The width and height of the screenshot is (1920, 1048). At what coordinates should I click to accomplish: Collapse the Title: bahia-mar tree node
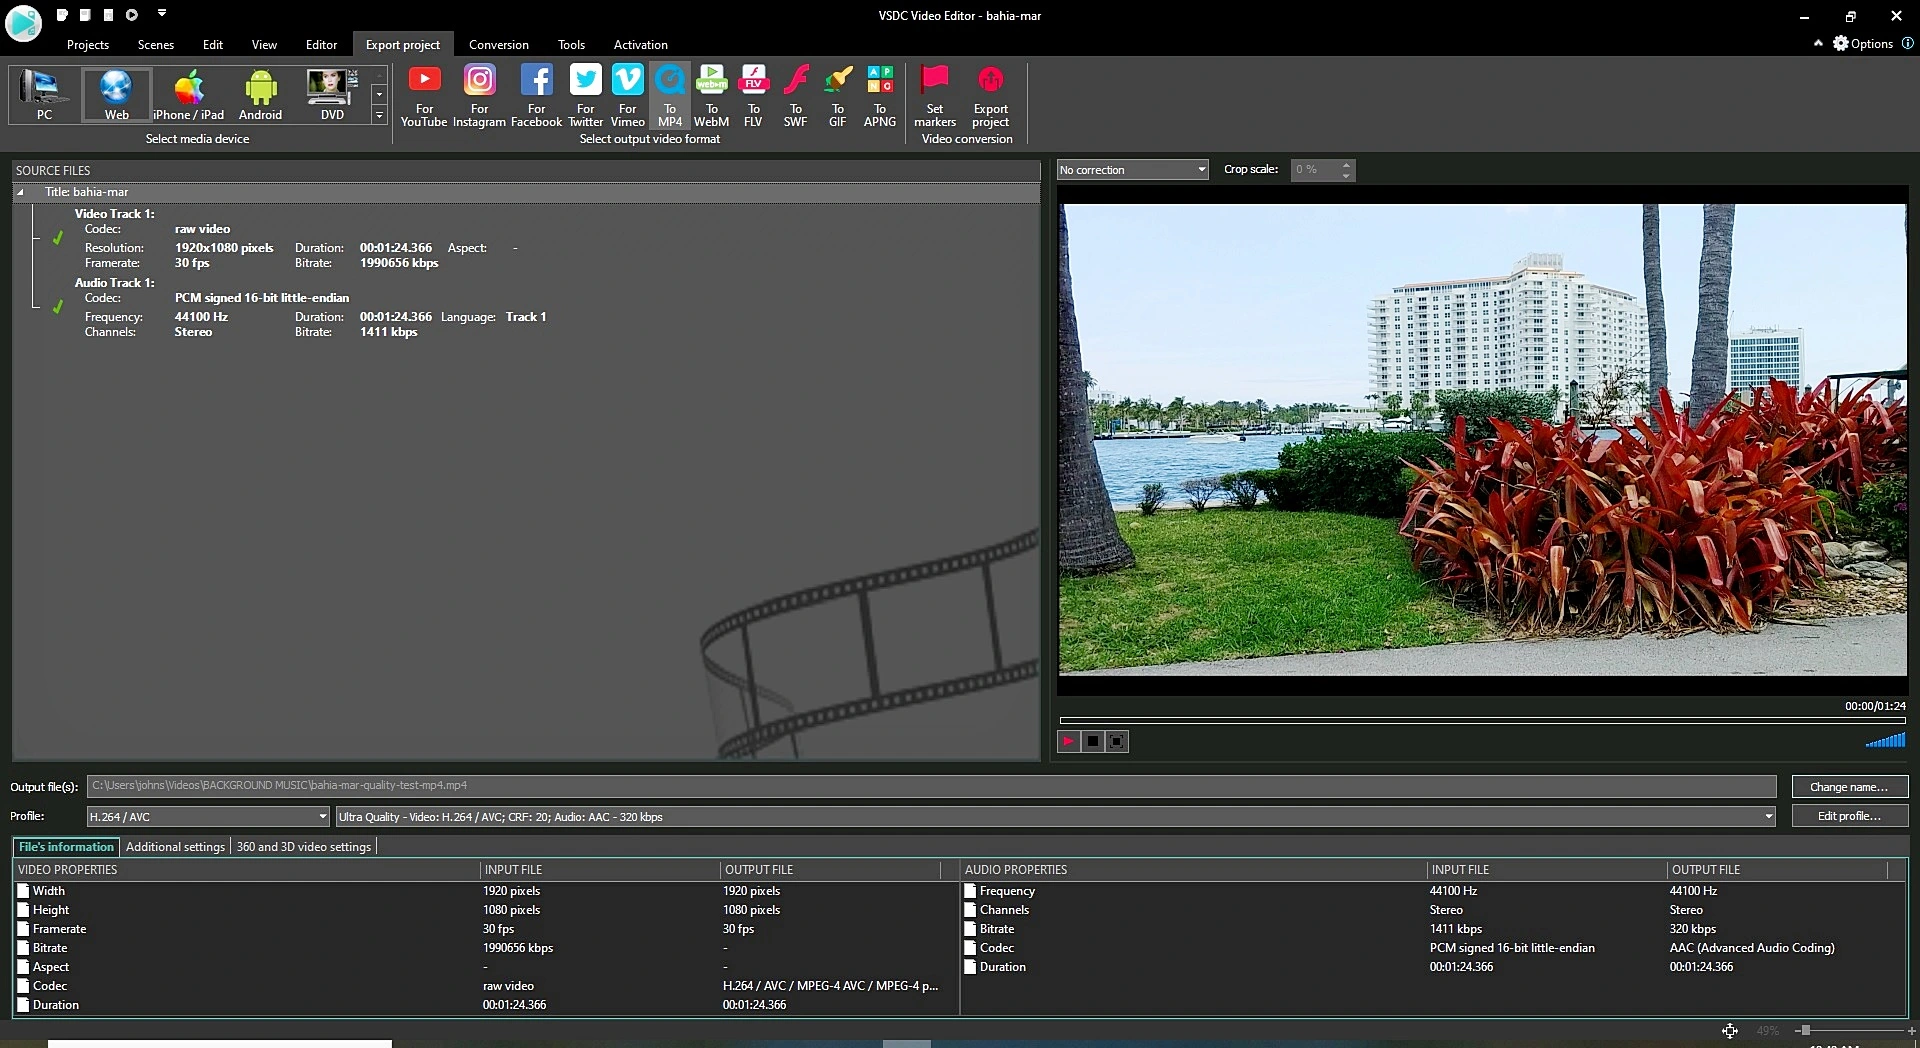pyautogui.click(x=20, y=192)
